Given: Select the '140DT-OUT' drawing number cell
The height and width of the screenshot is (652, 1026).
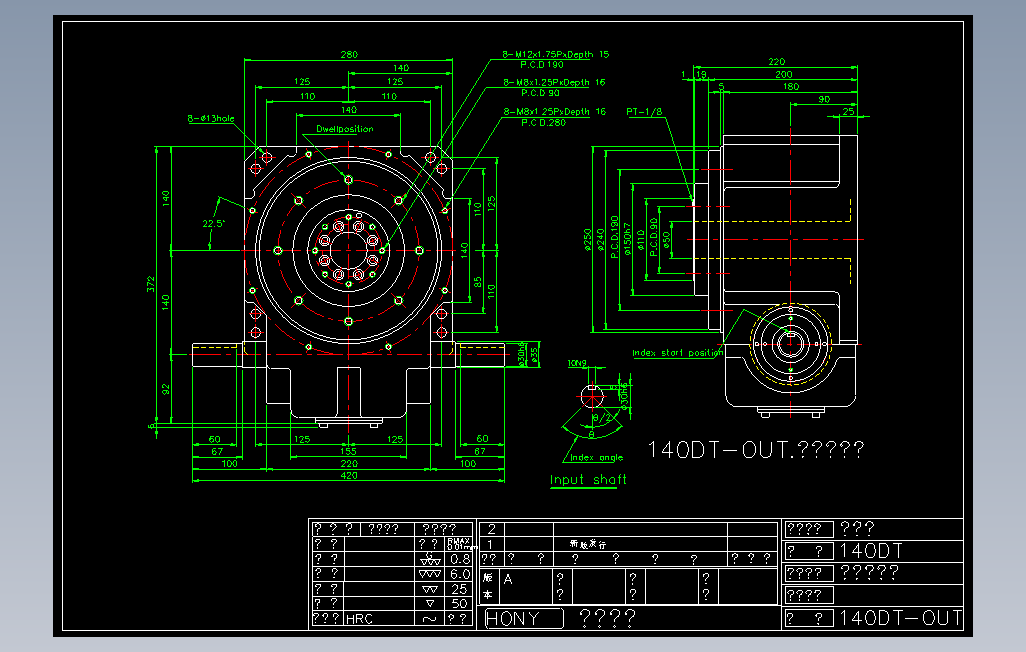Looking at the screenshot, I should (900, 618).
